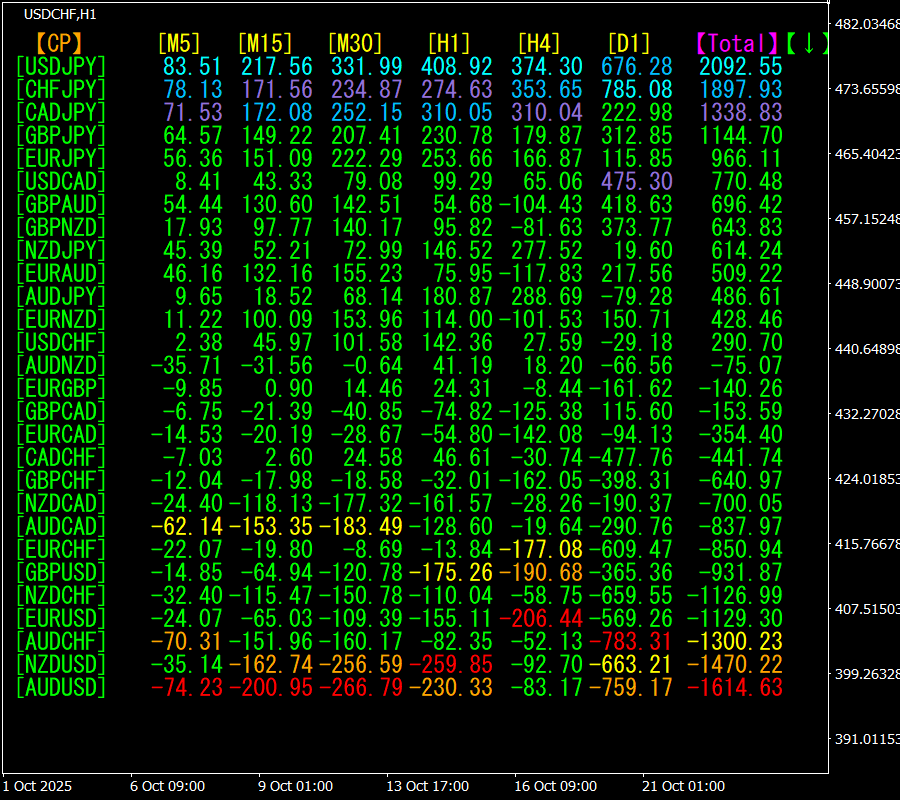Select the AUDUSD pair label
The height and width of the screenshot is (800, 900).
[60, 687]
